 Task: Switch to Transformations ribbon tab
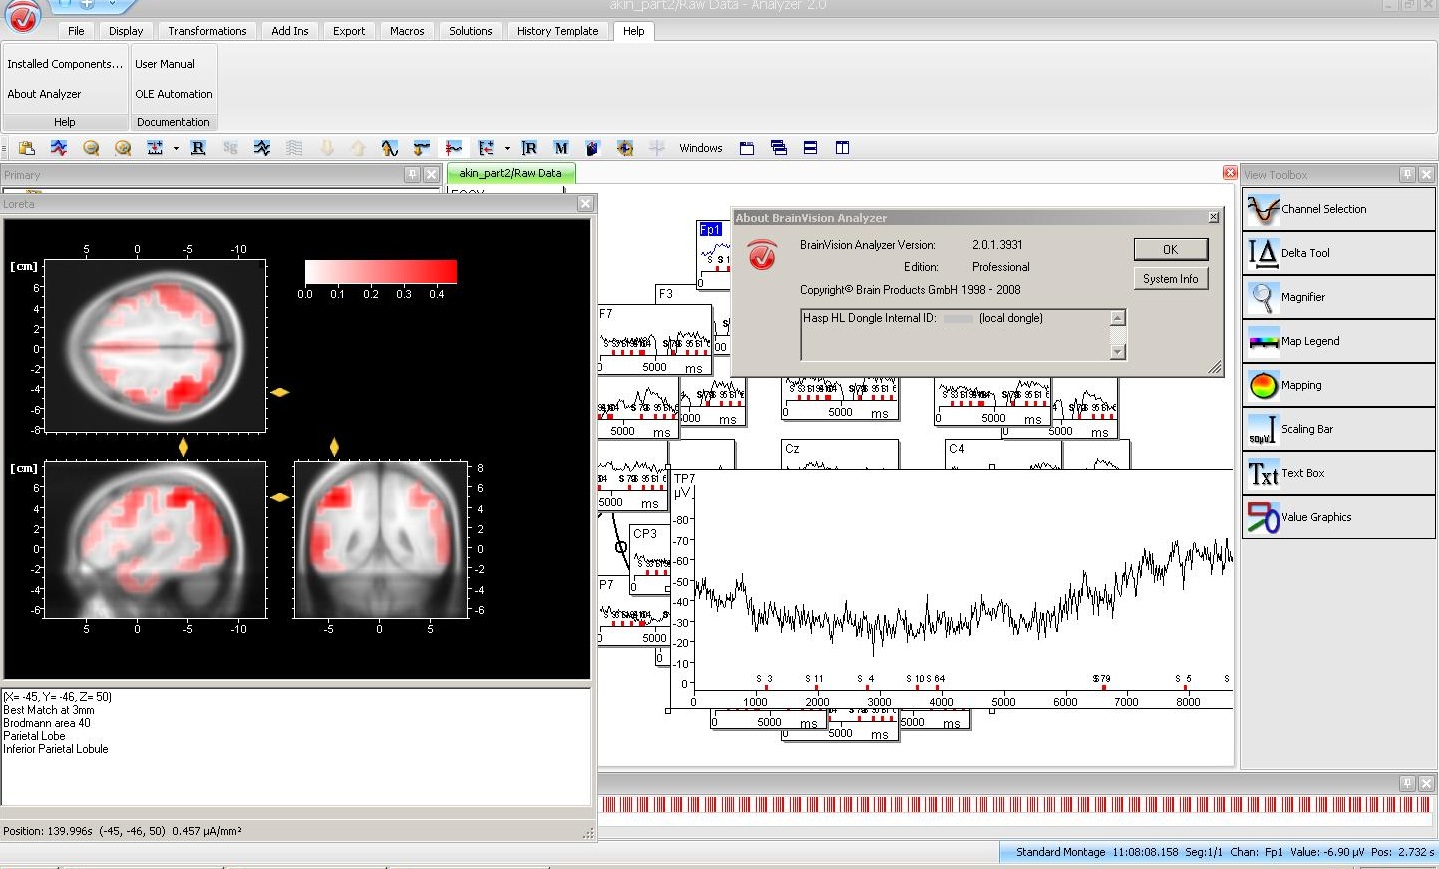207,31
